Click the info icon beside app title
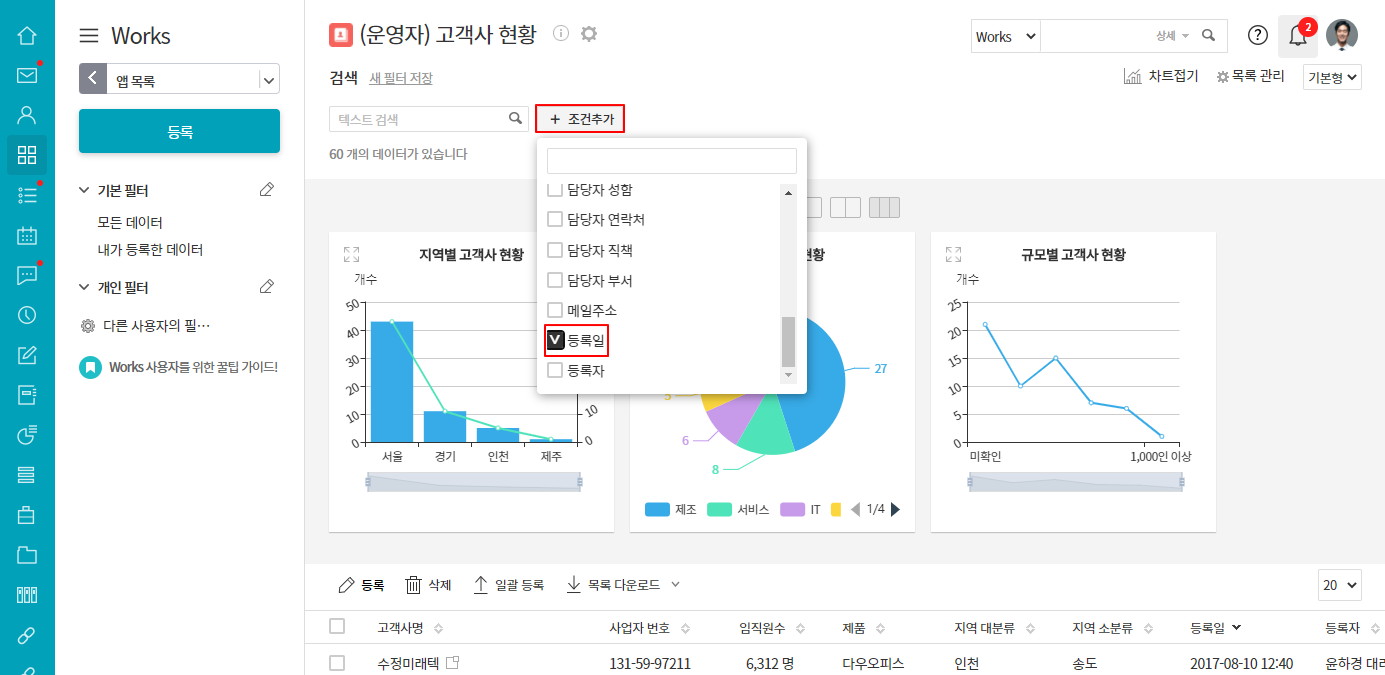The image size is (1385, 675). (561, 34)
